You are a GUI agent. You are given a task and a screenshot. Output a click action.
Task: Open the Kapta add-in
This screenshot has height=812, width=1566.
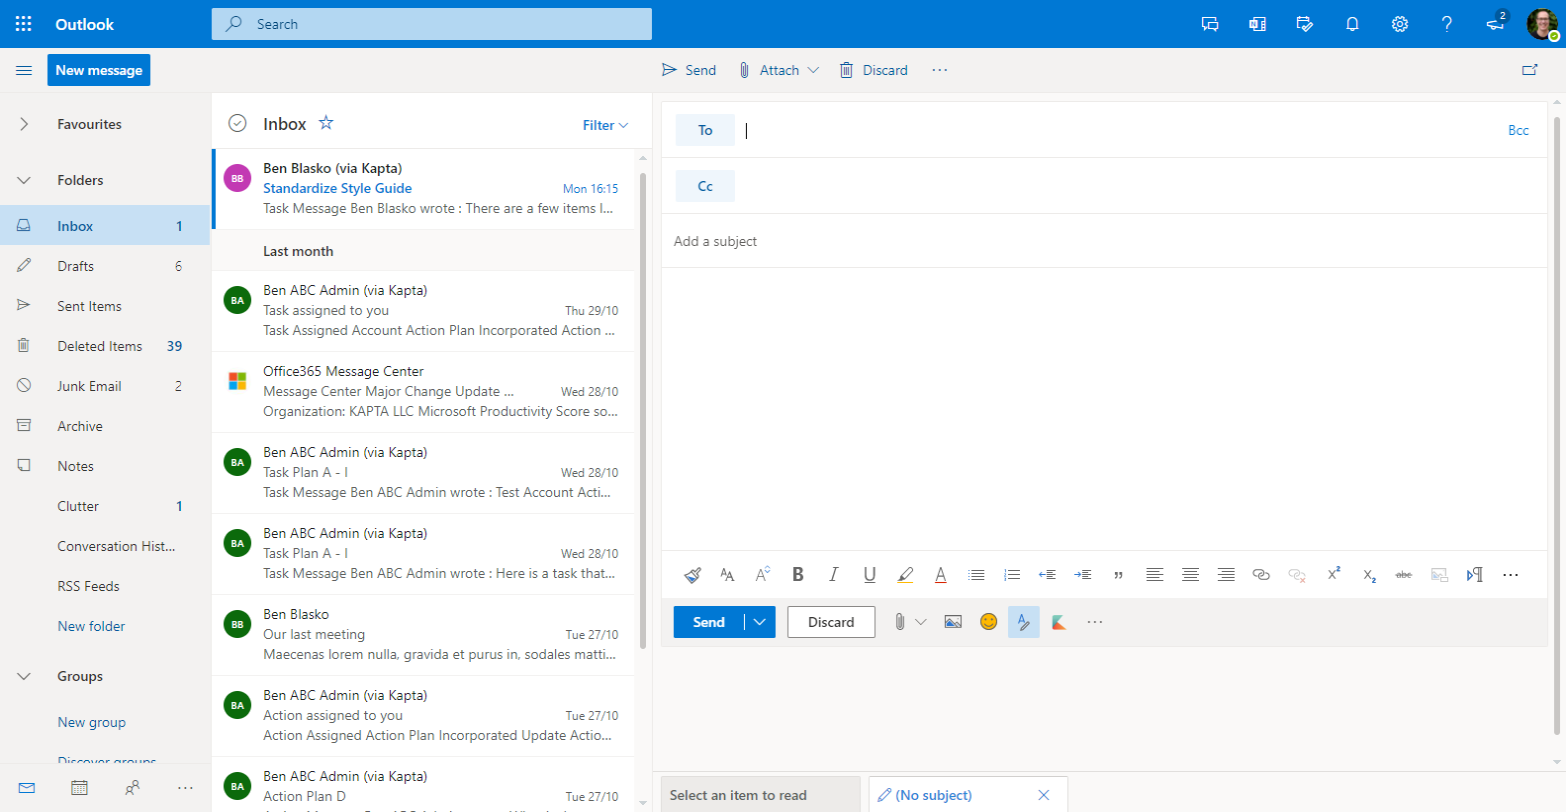(1060, 622)
